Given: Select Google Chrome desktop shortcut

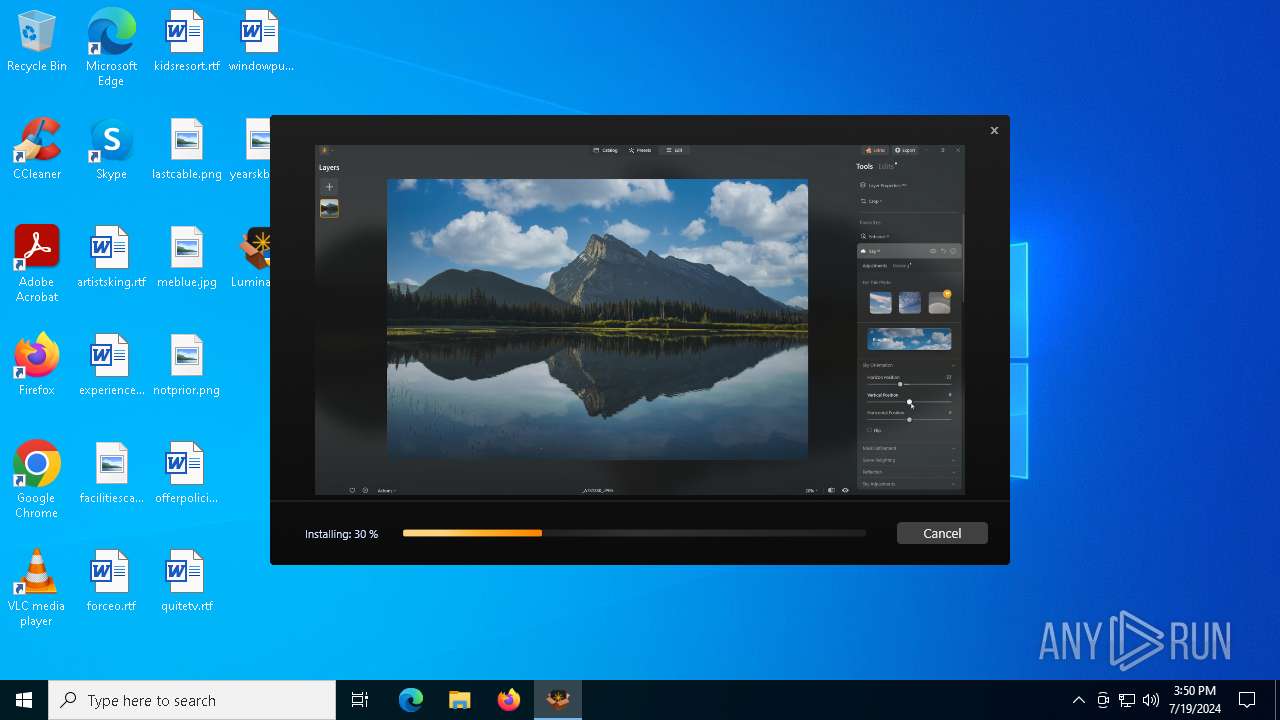Looking at the screenshot, I should (37, 480).
